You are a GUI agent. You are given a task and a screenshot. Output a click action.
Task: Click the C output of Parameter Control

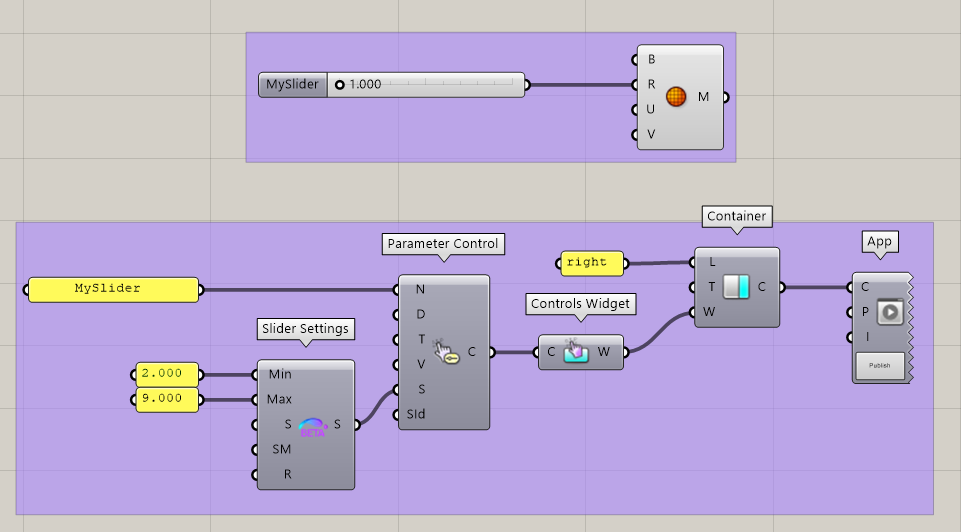pos(472,352)
